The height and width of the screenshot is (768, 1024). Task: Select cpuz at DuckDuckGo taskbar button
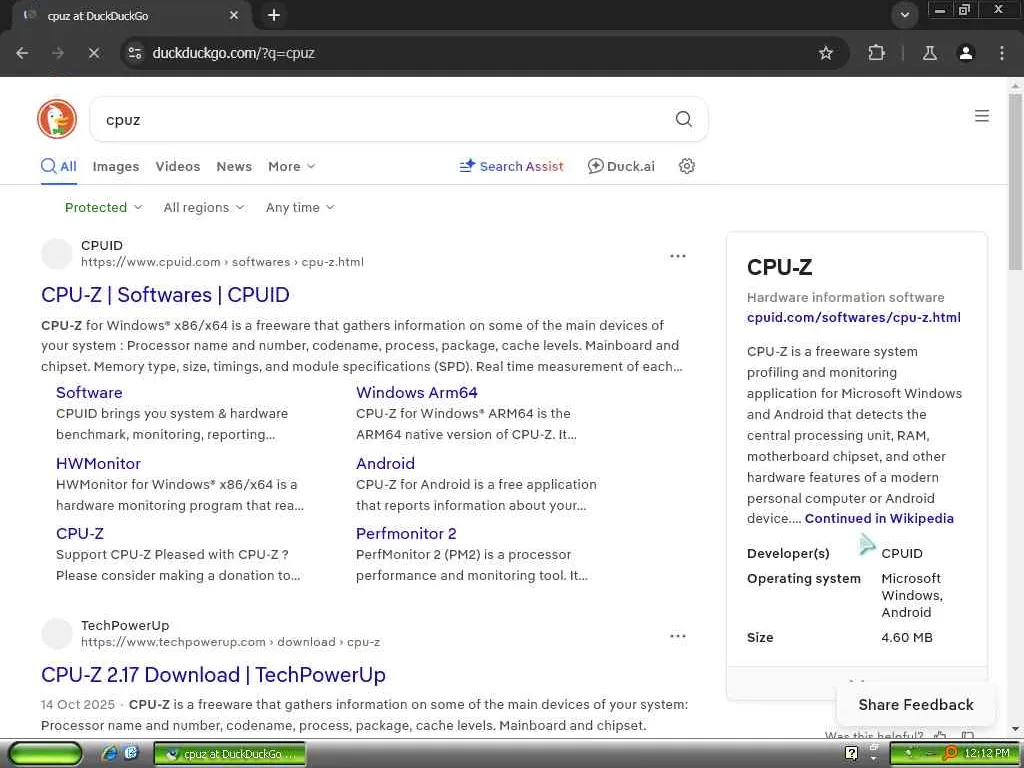(229, 754)
